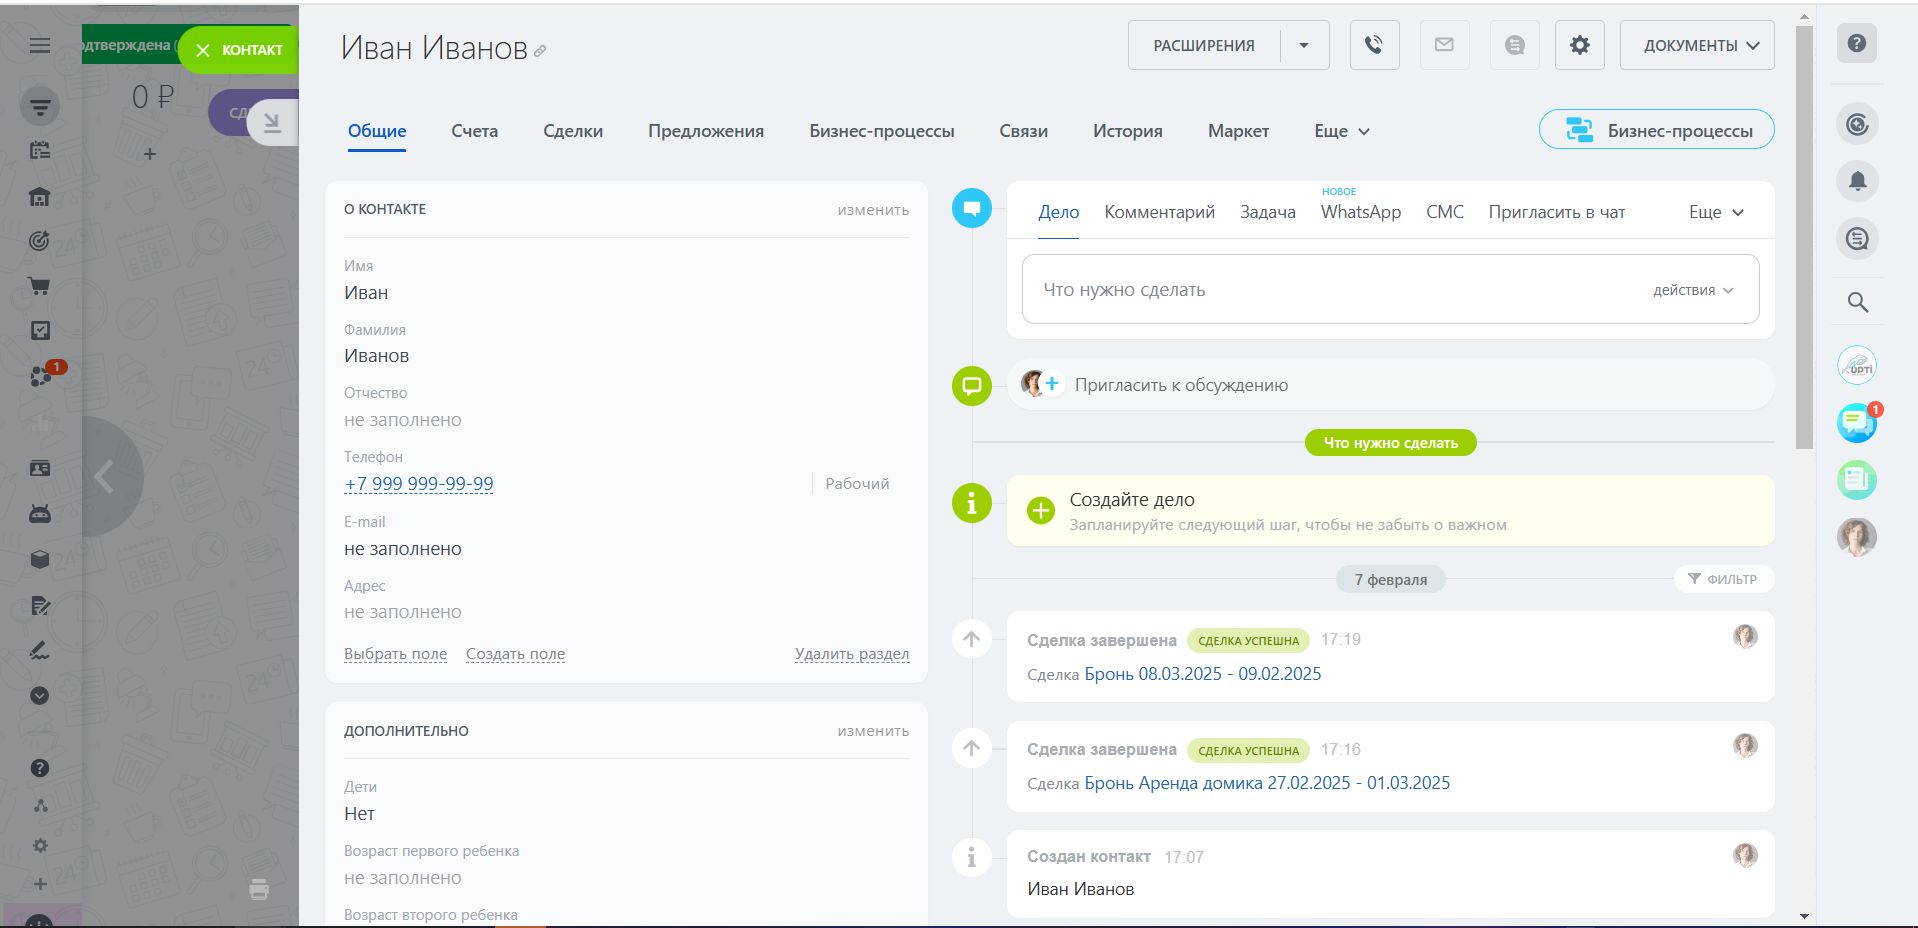The image size is (1918, 928).
Task: Expand the действия dropdown in the activity field
Action: pyautogui.click(x=1692, y=290)
